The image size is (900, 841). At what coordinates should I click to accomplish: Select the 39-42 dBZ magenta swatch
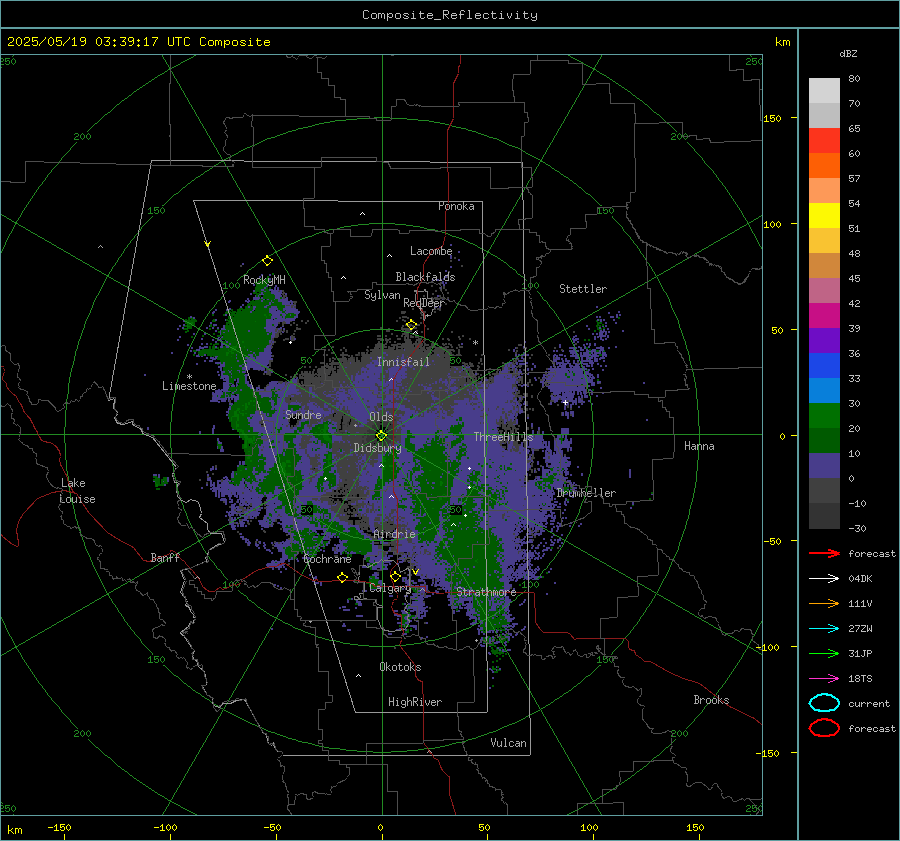click(824, 316)
